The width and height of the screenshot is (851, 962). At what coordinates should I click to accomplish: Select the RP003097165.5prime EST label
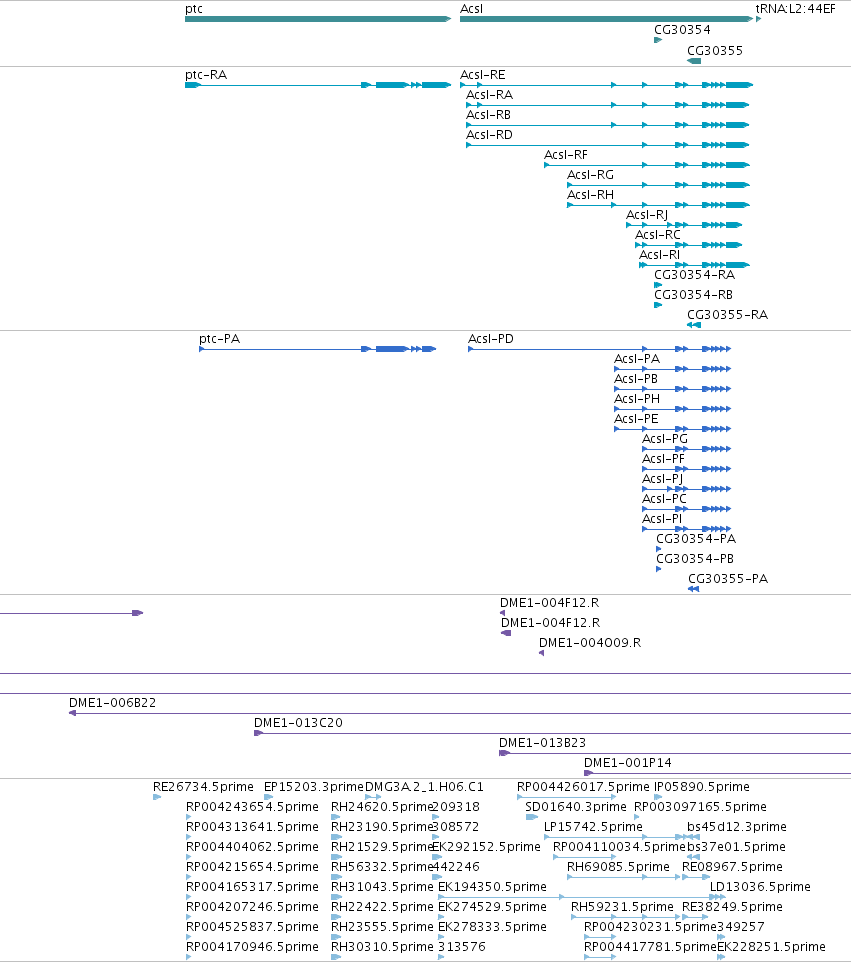point(700,807)
